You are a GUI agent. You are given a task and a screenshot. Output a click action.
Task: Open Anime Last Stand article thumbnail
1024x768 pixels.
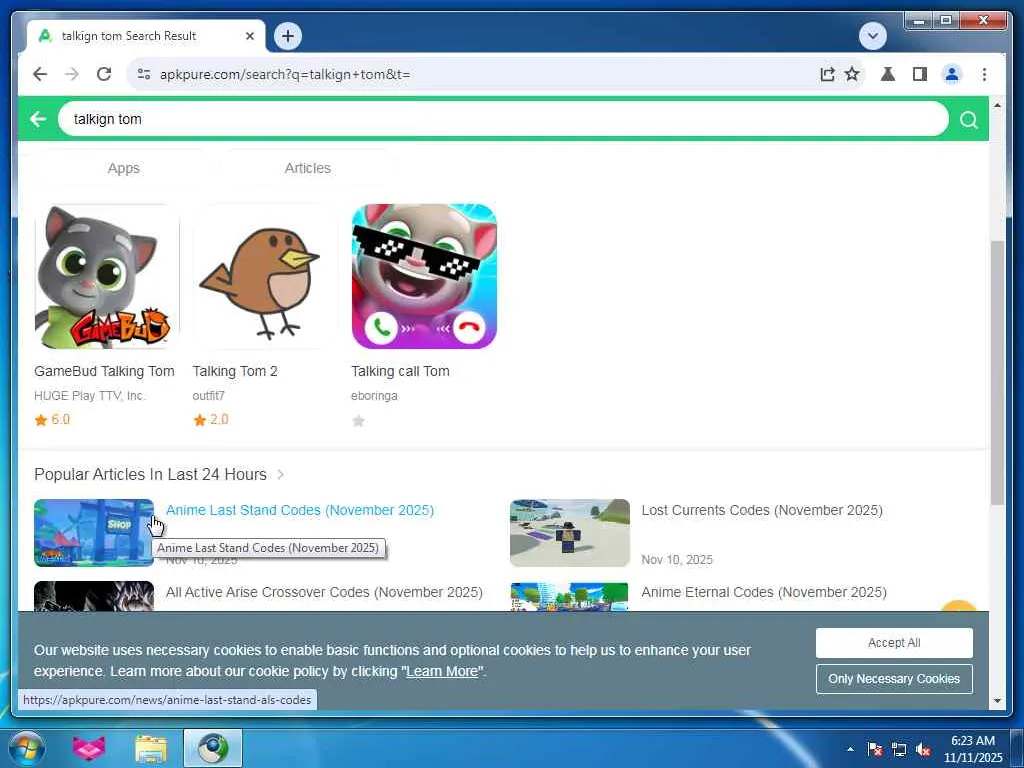coord(94,533)
